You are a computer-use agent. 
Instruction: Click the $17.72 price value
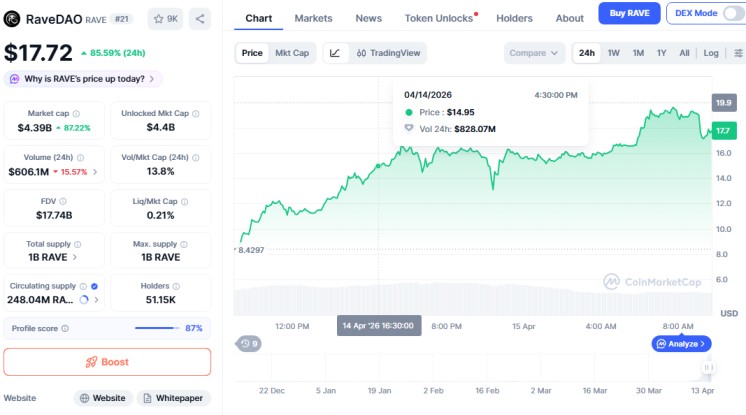38,53
